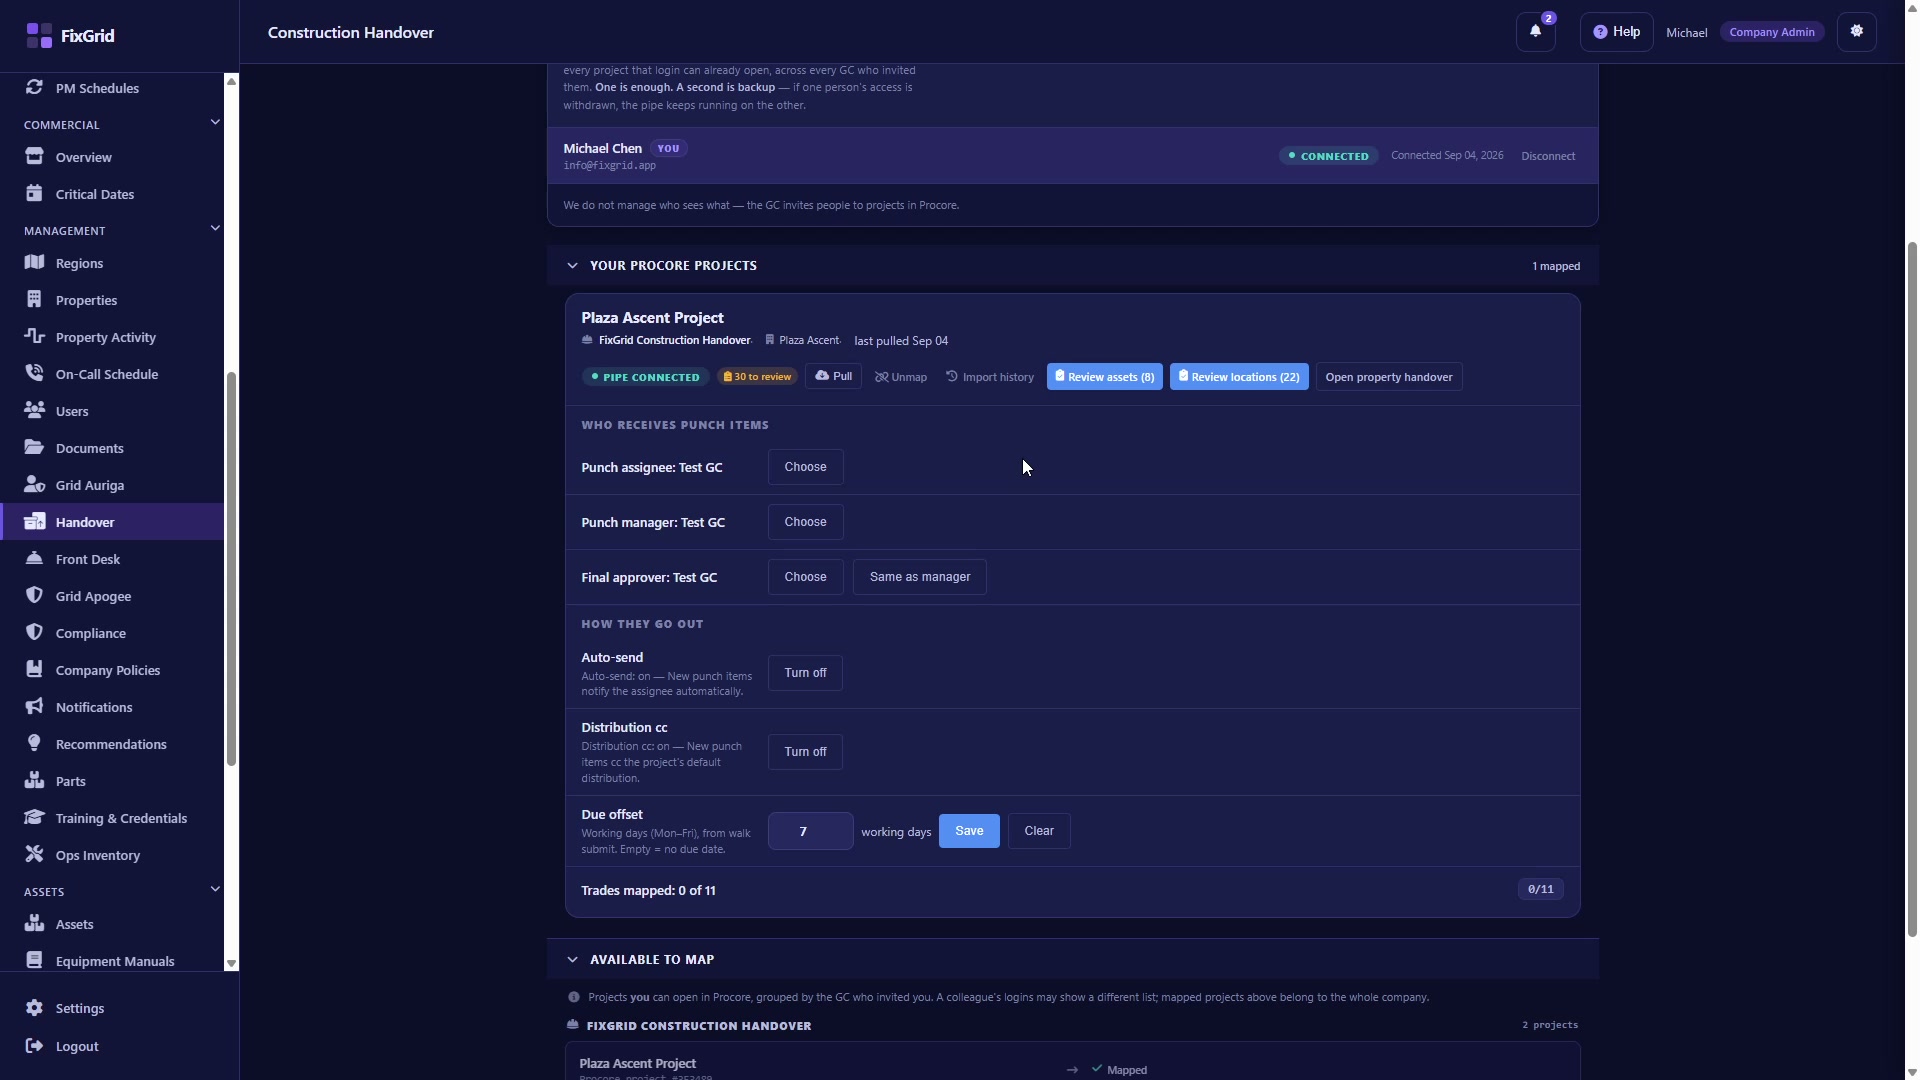Click the Recommendations lightbulb icon
This screenshot has height=1080, width=1920.
click(x=34, y=743)
